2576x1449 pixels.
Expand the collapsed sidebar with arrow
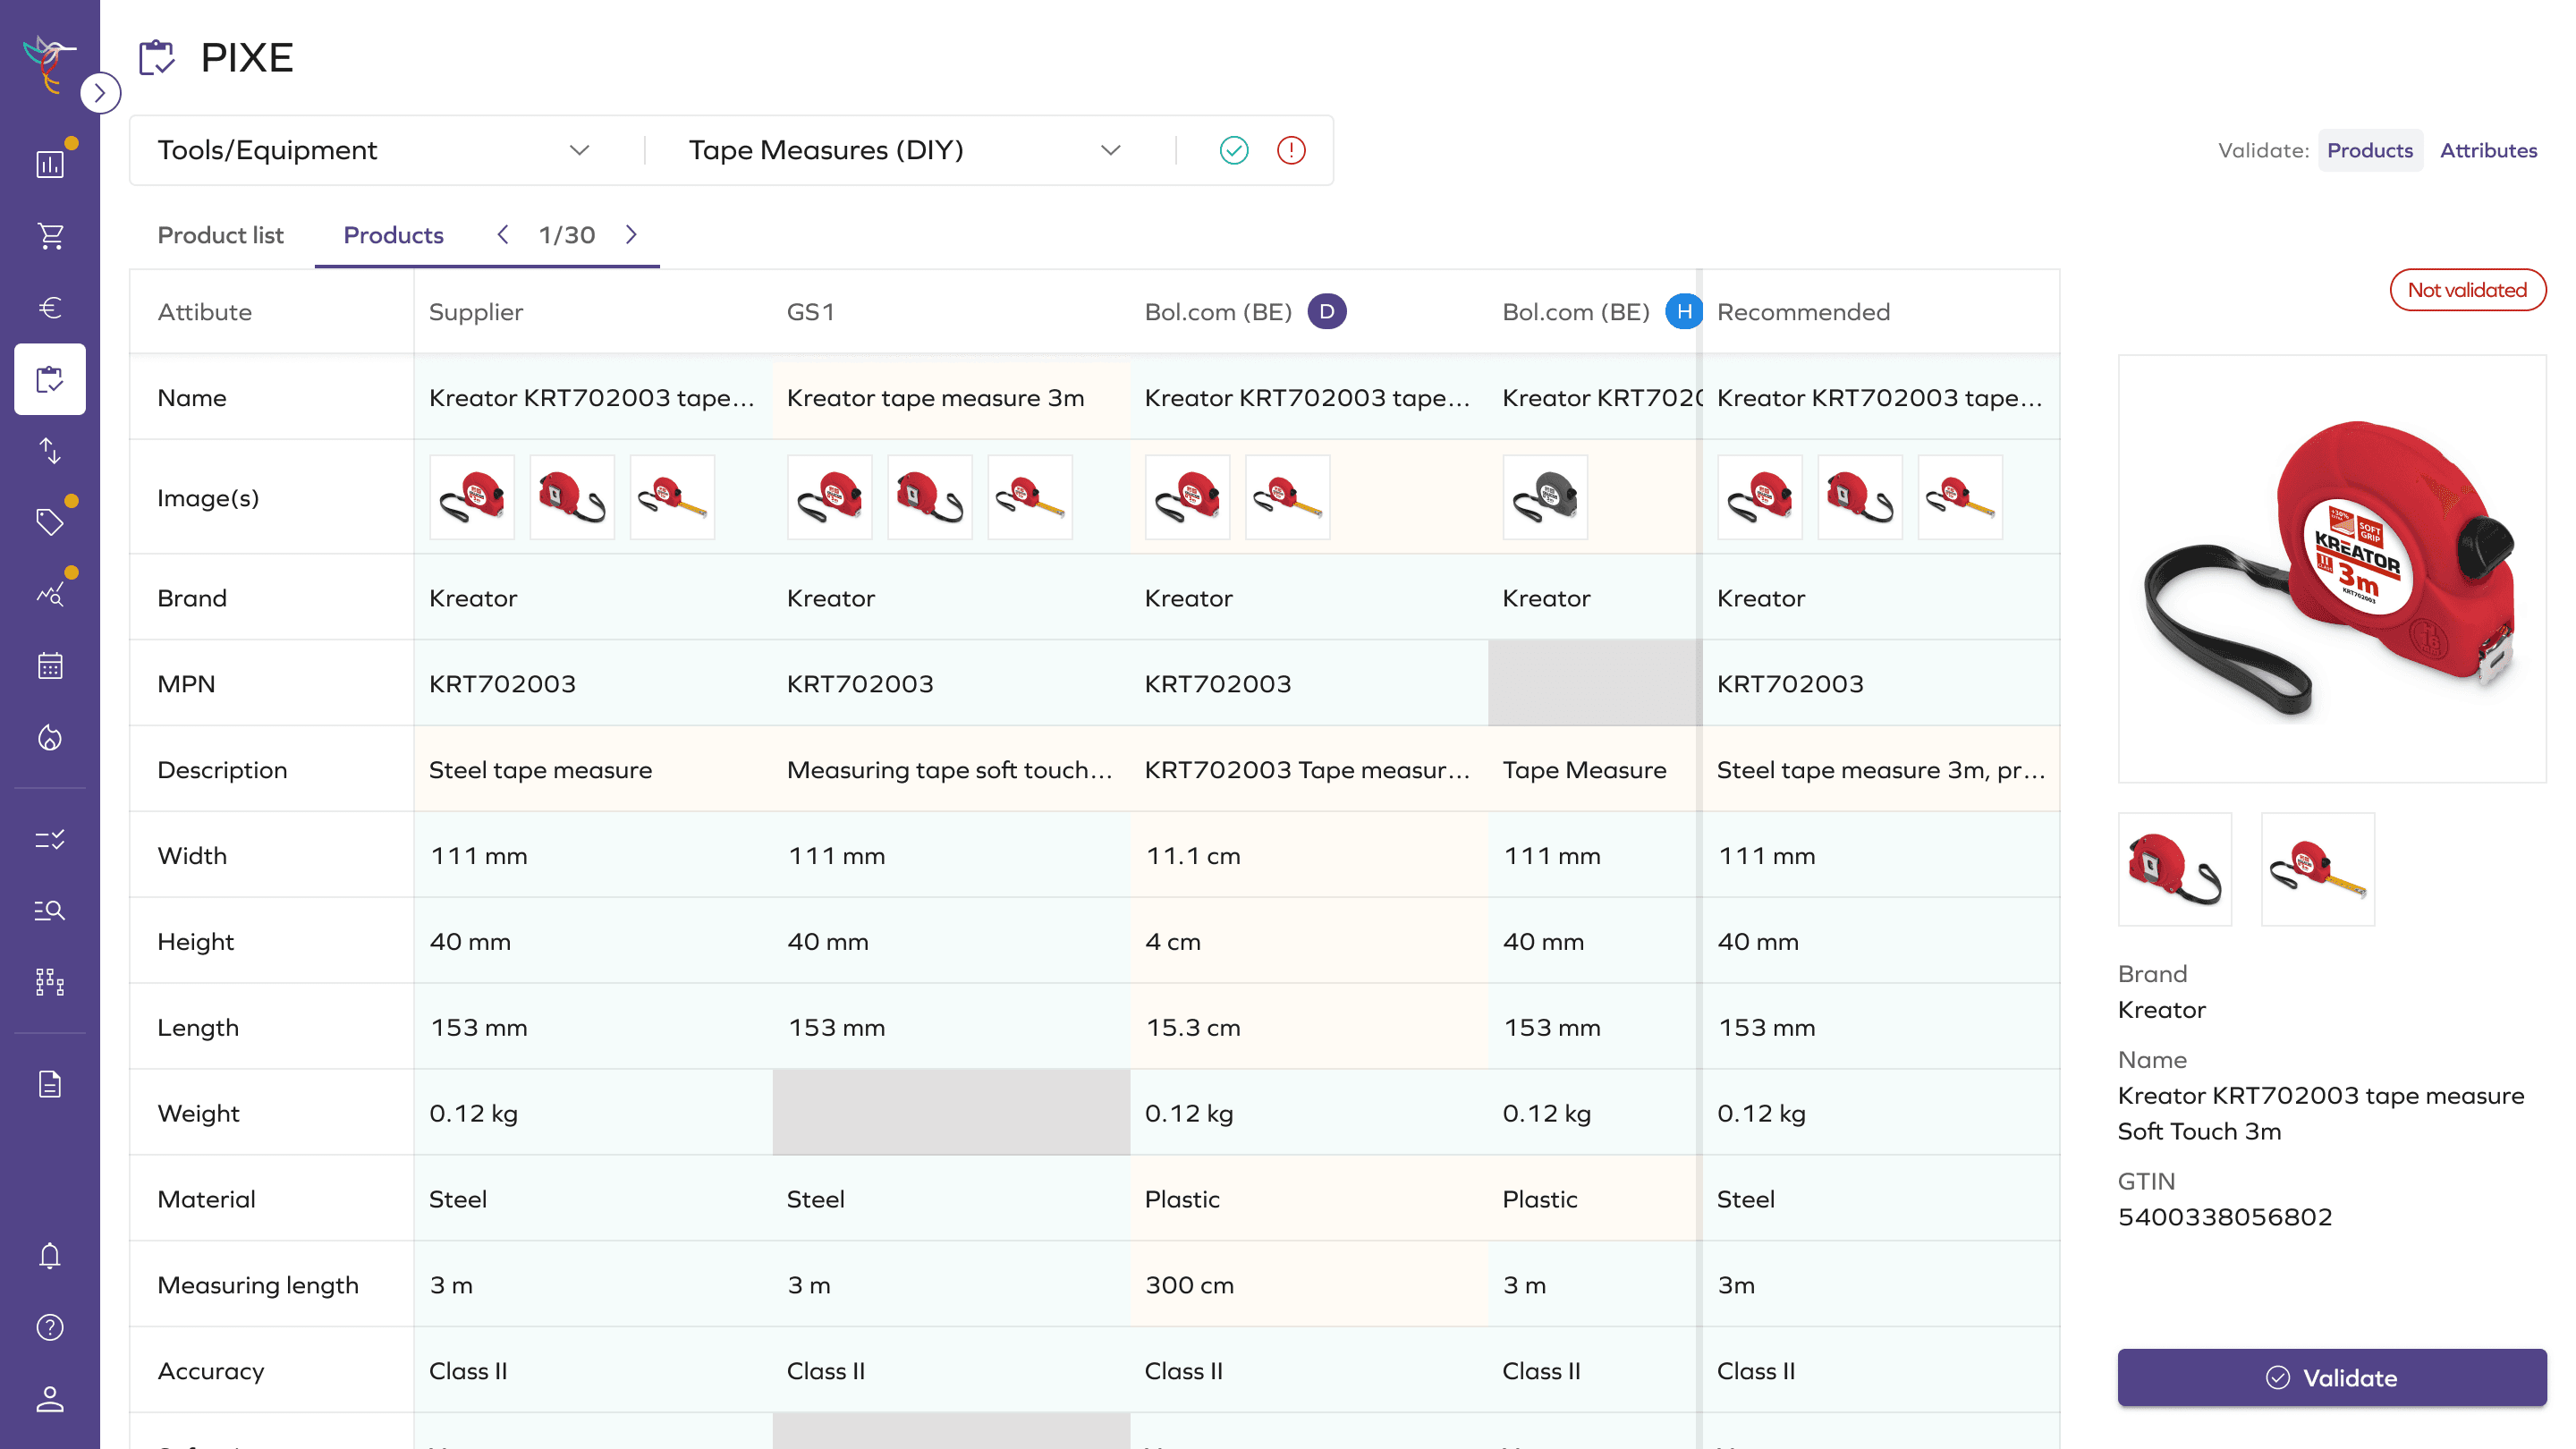100,93
